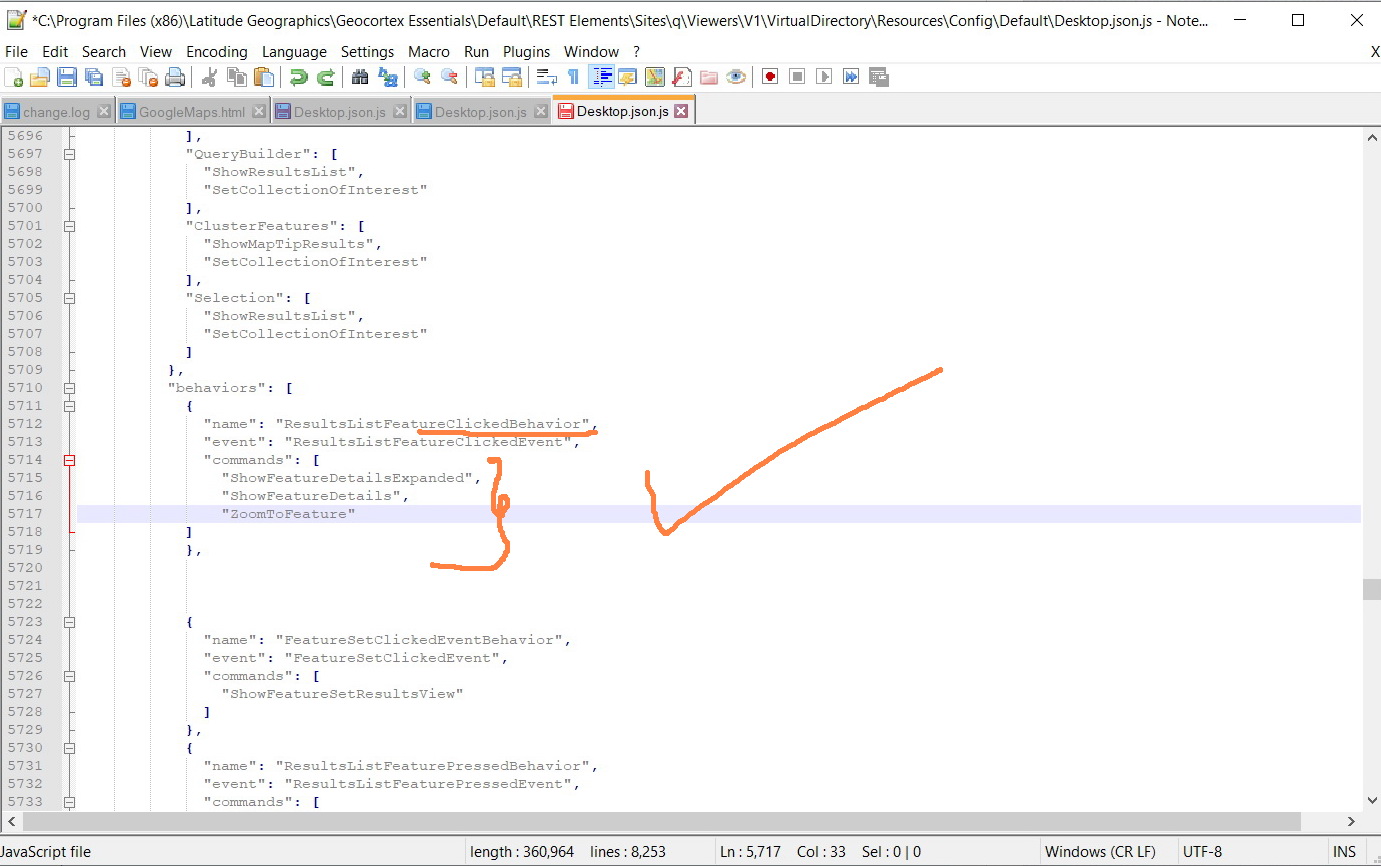Collapse the Selection block at line 5705
This screenshot has height=866, width=1381.
click(70, 298)
